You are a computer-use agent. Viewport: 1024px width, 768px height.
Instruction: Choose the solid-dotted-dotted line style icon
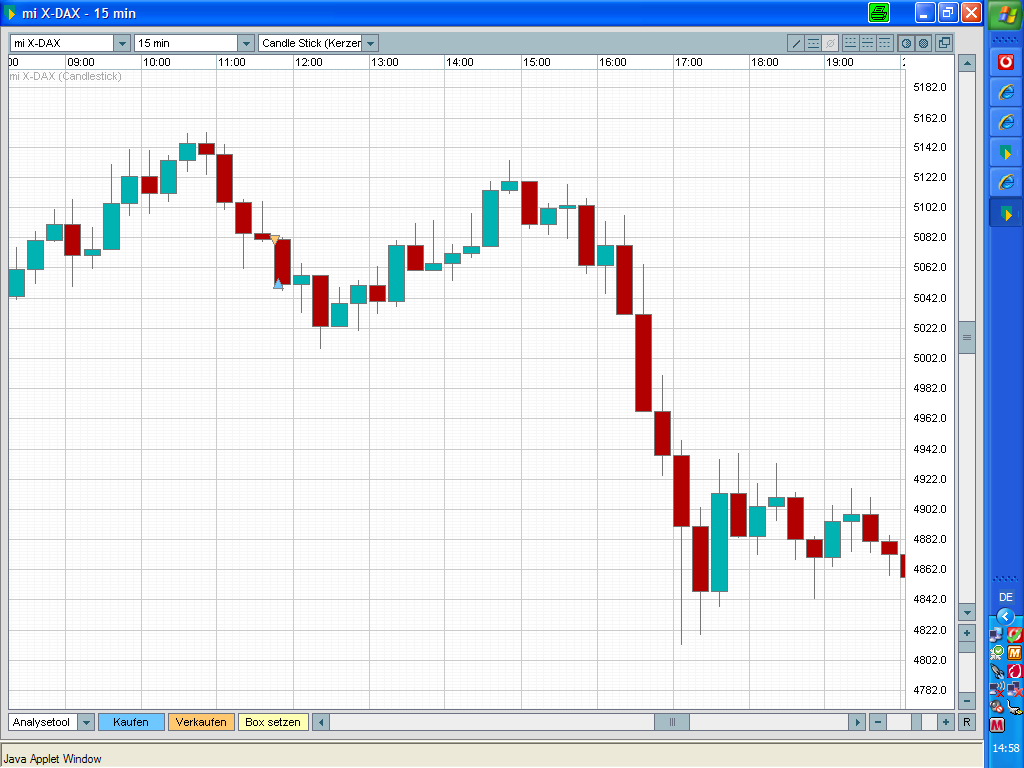[x=884, y=44]
